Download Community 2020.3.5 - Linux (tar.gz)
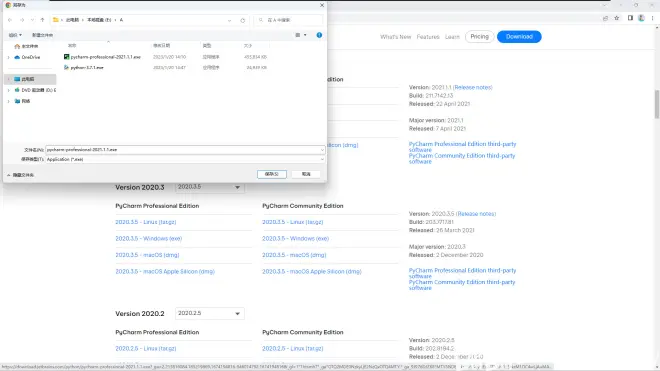This screenshot has height=371, width=660. (293, 222)
